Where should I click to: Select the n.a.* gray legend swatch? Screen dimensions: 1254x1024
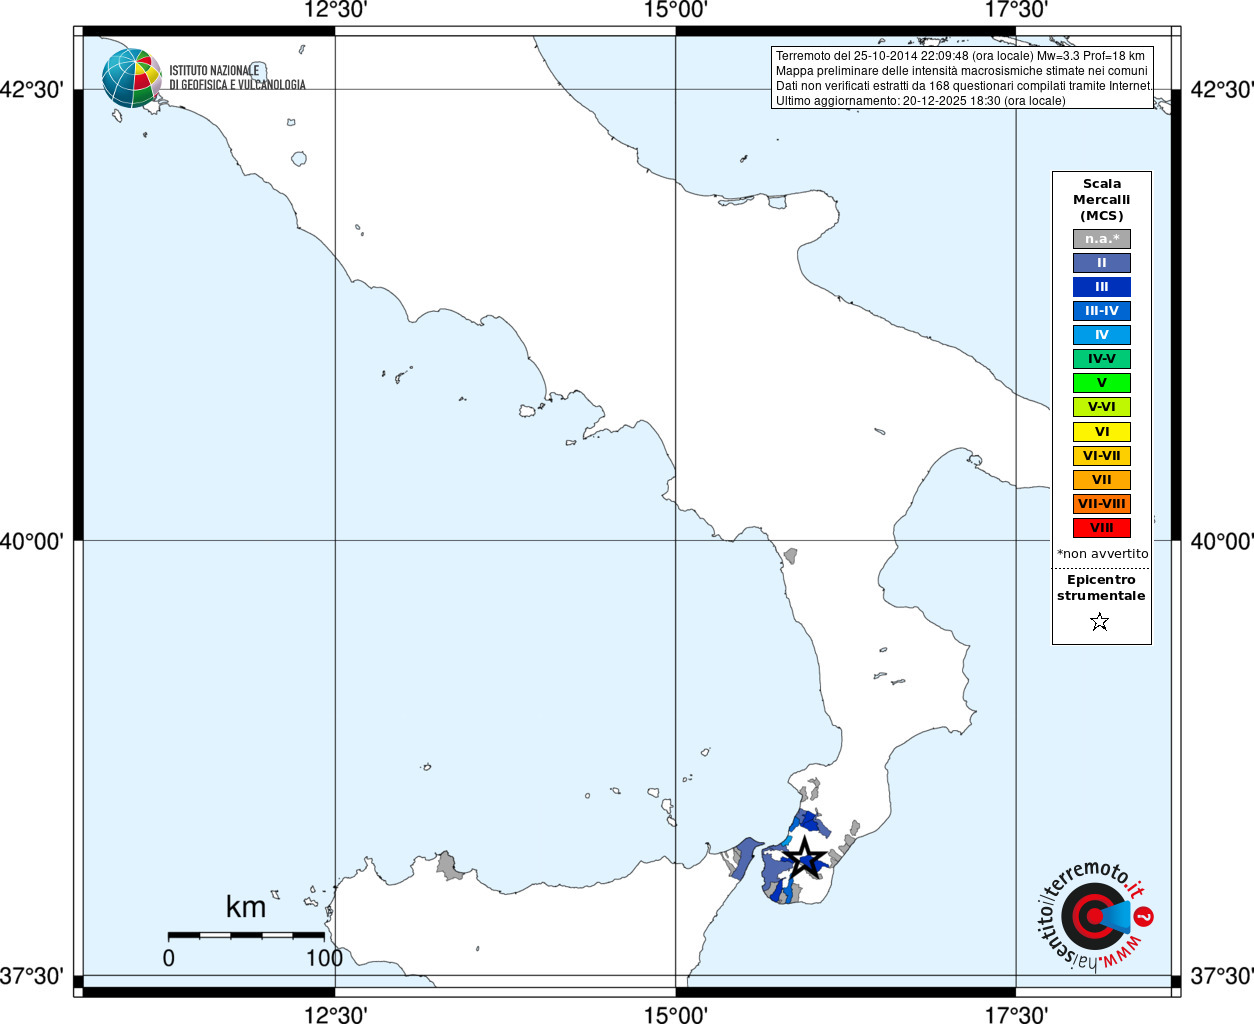coord(1102,239)
